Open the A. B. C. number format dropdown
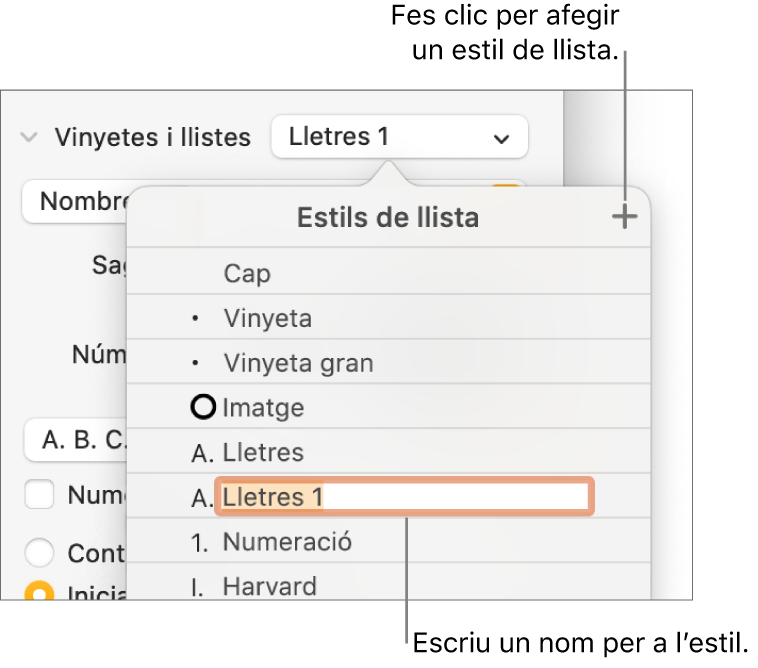Screen dimensions: 758x668 [76, 440]
